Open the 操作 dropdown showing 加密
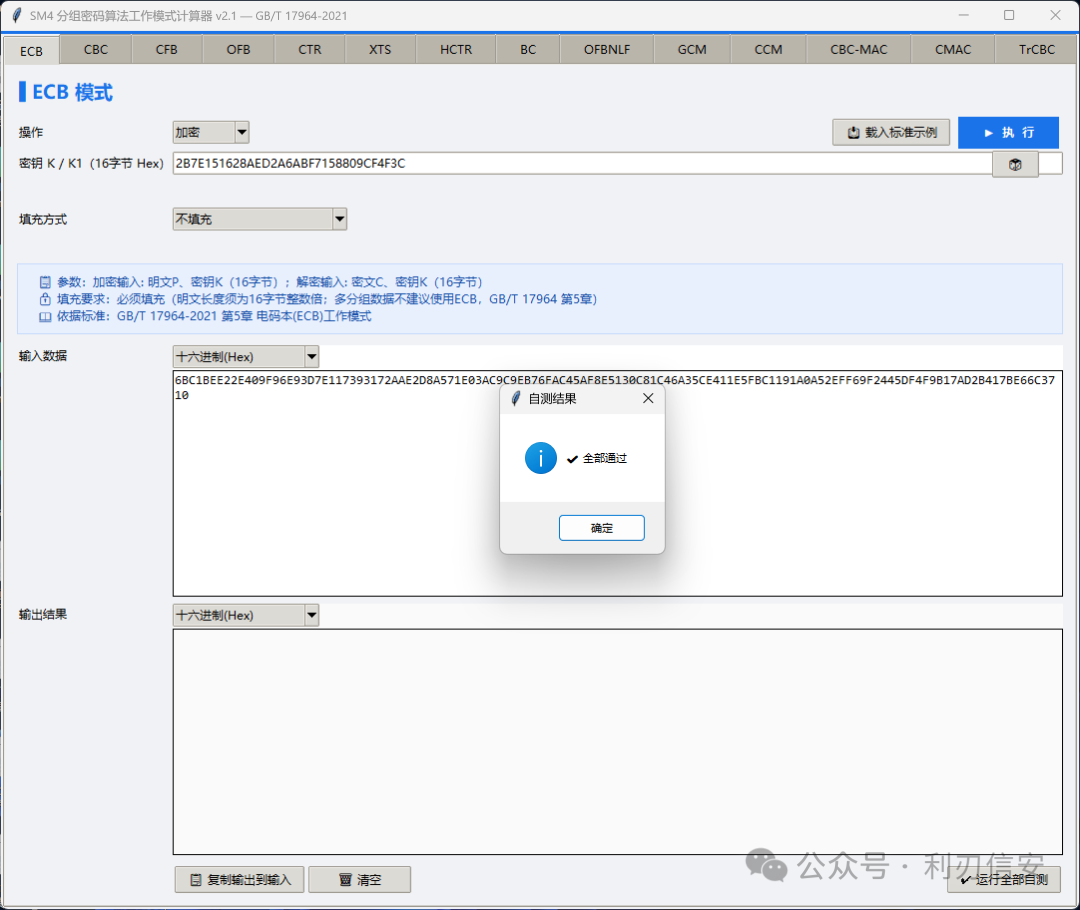This screenshot has height=910, width=1080. pos(211,132)
